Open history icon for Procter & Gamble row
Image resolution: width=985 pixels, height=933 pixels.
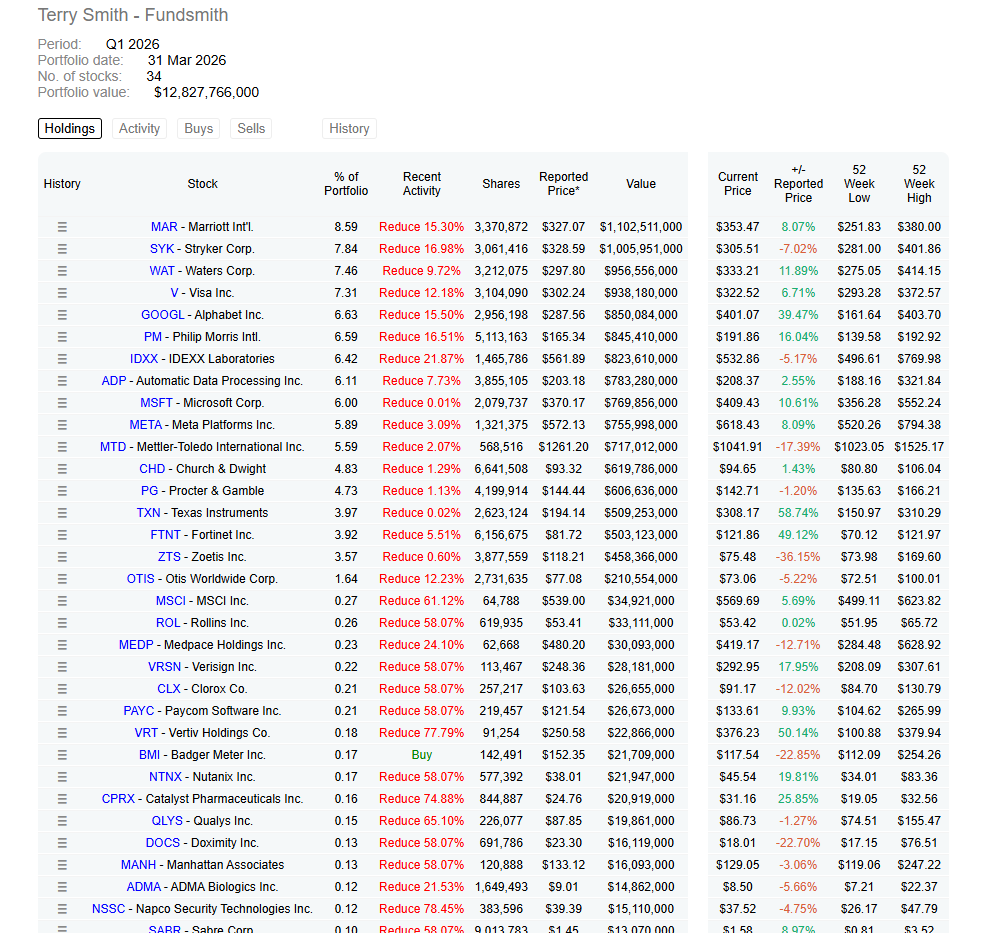[62, 491]
